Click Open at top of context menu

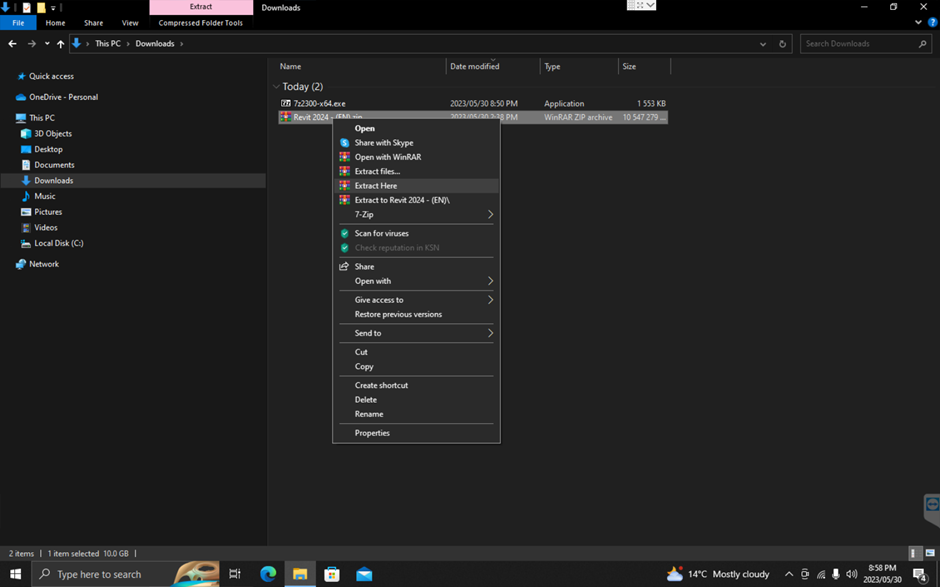(416, 128)
